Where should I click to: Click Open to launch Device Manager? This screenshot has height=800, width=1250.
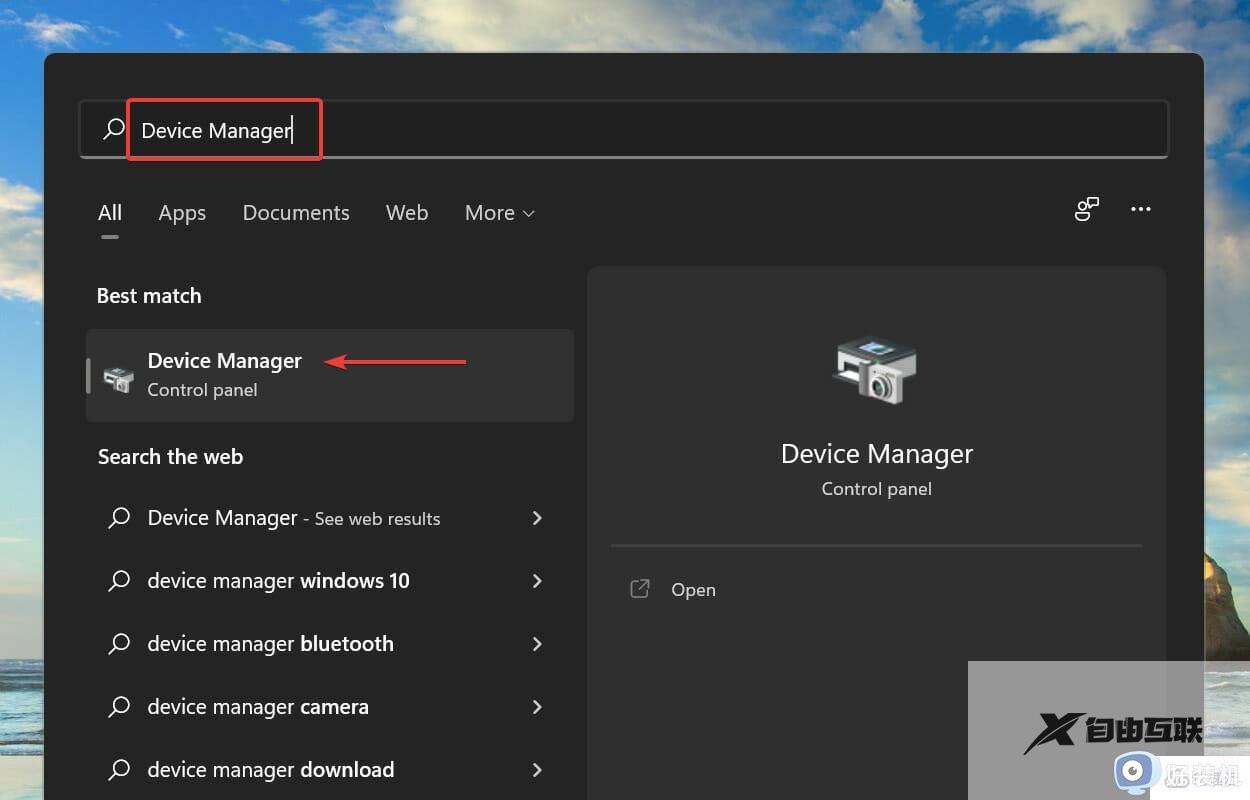coord(693,589)
